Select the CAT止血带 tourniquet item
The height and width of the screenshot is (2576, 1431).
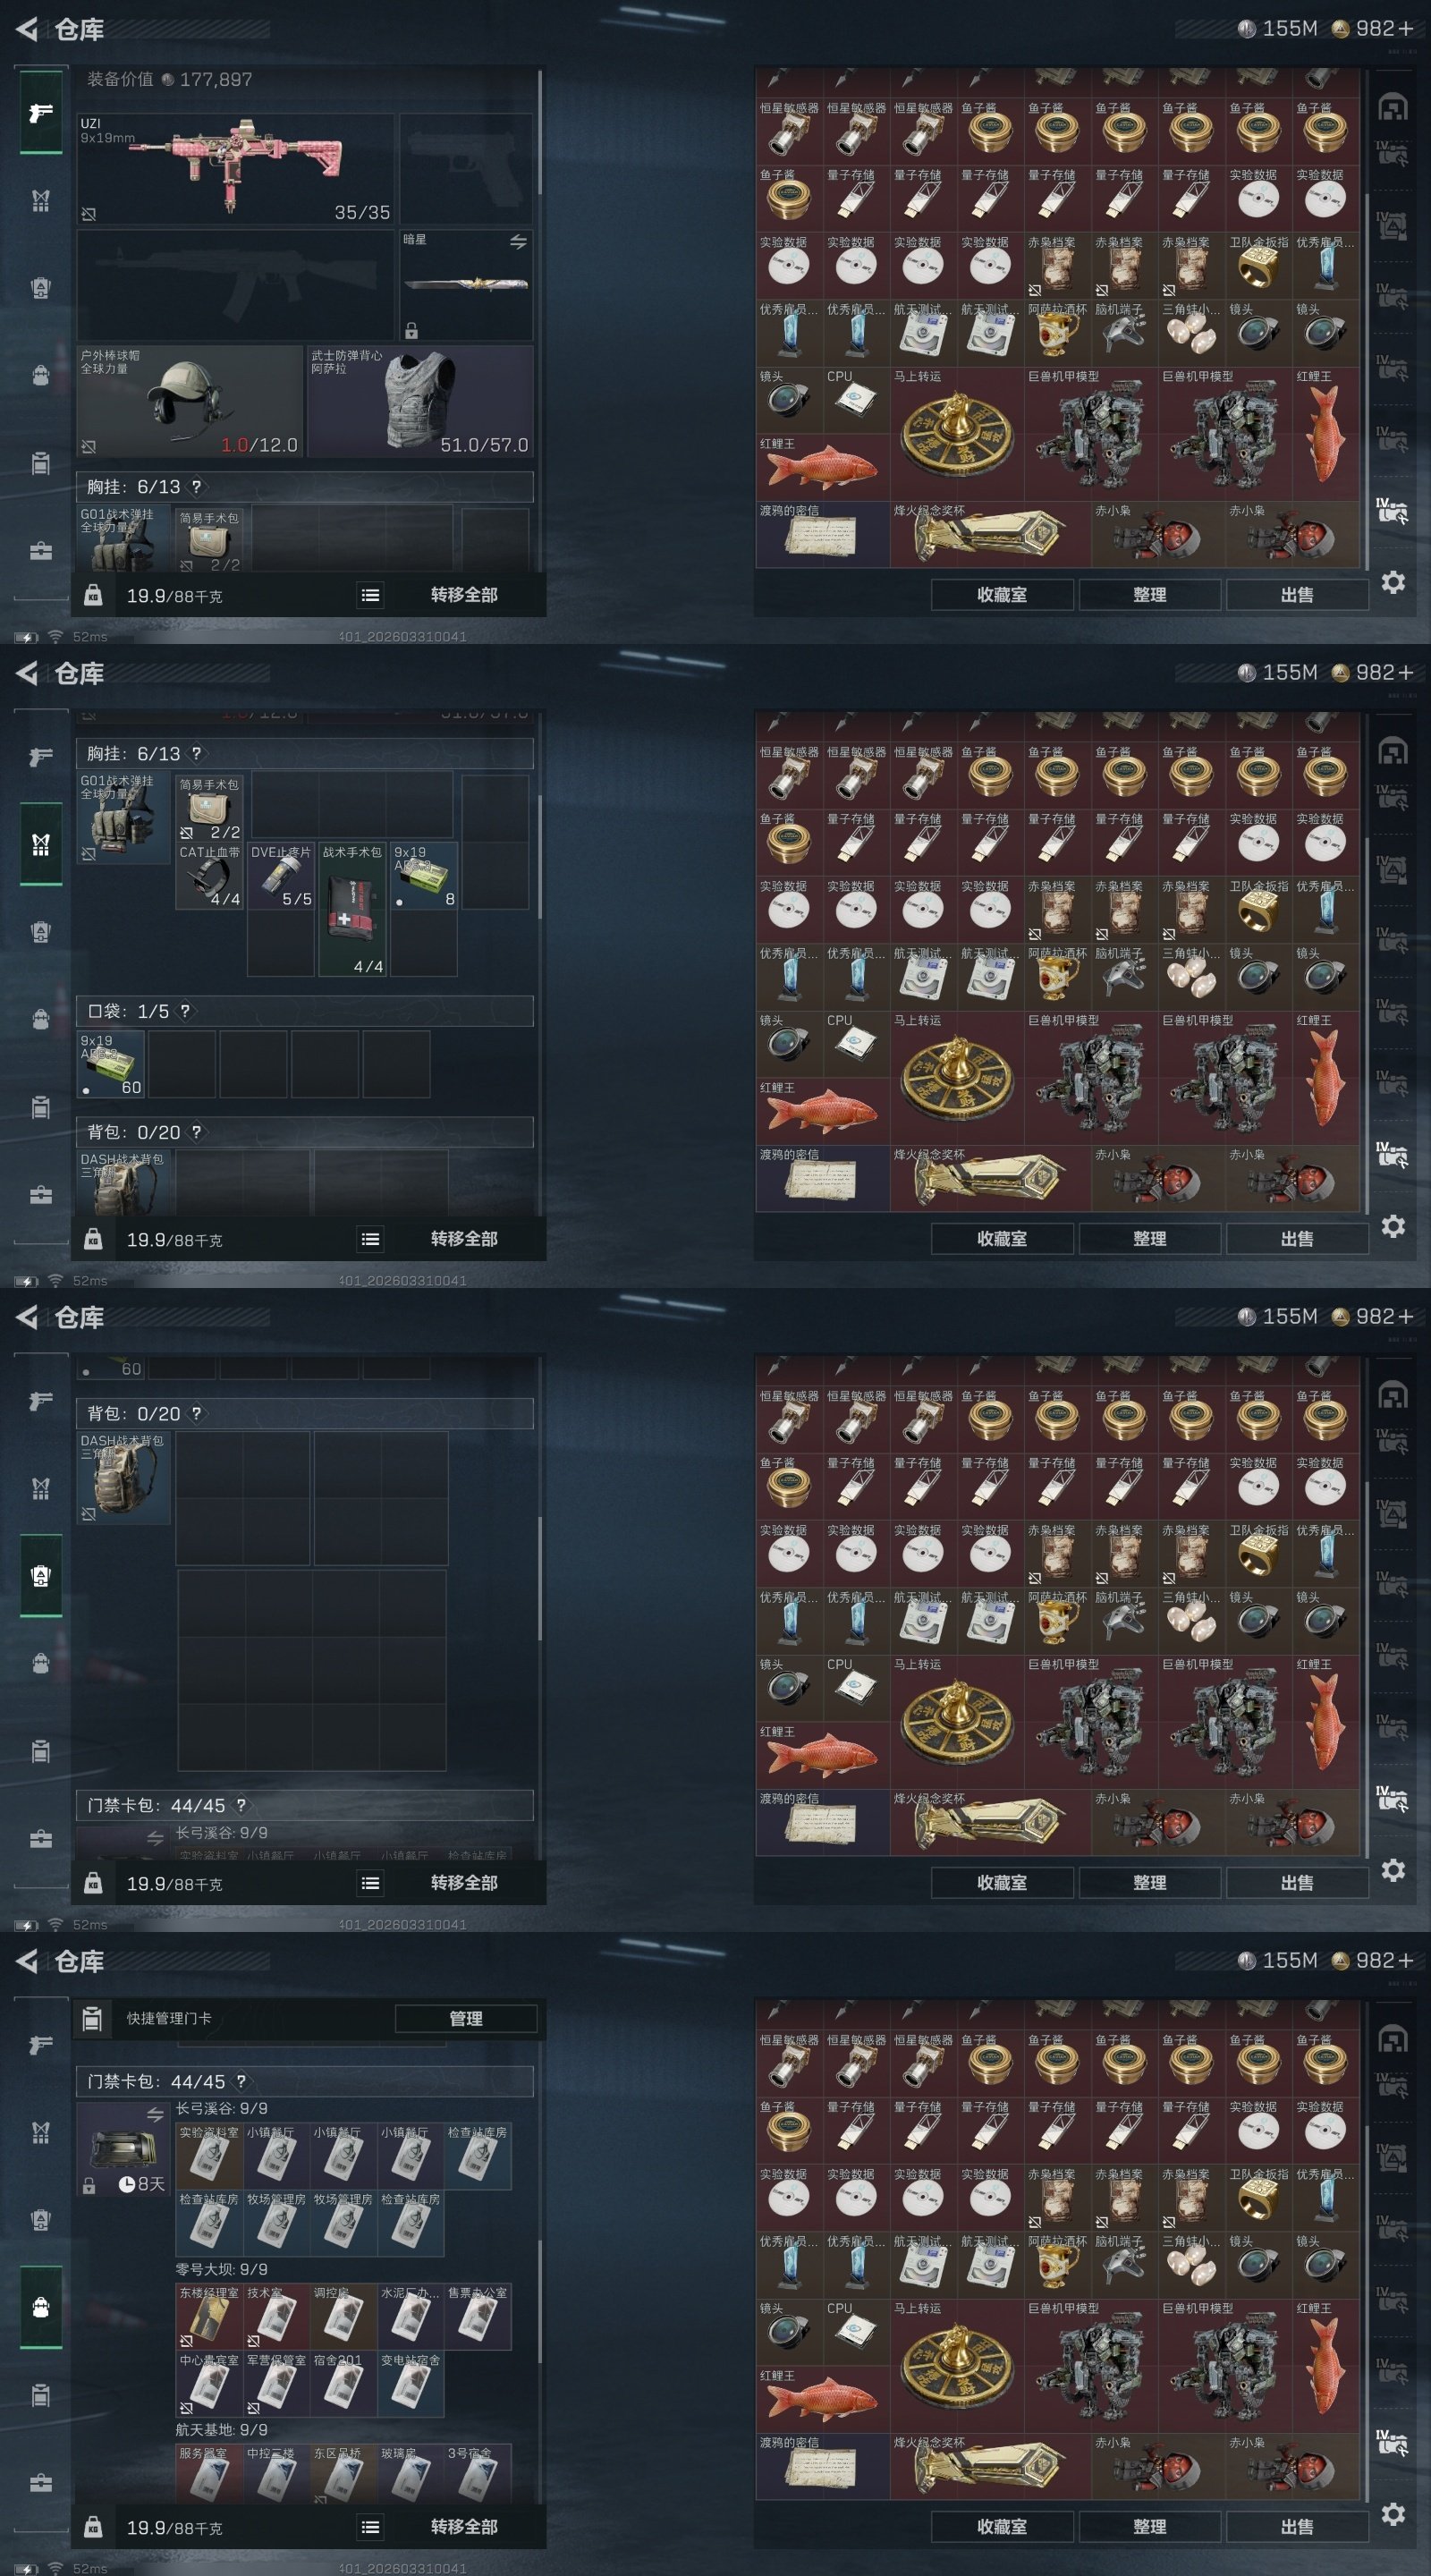[209, 876]
